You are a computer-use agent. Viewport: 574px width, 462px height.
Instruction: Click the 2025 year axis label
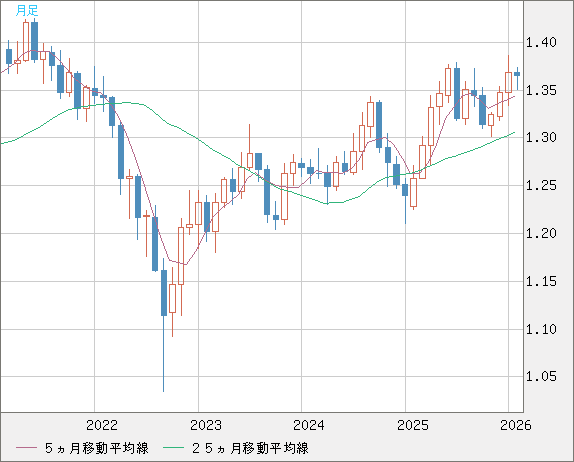(x=413, y=425)
